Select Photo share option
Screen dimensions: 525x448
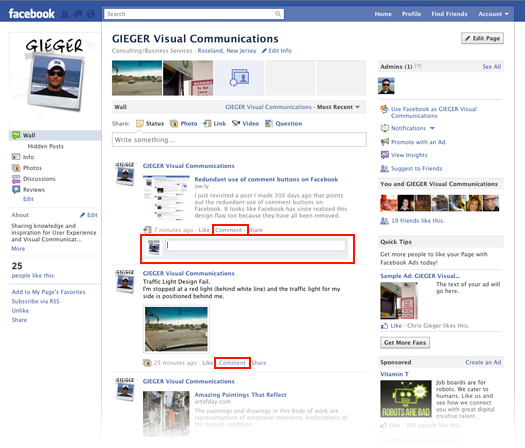[183, 124]
